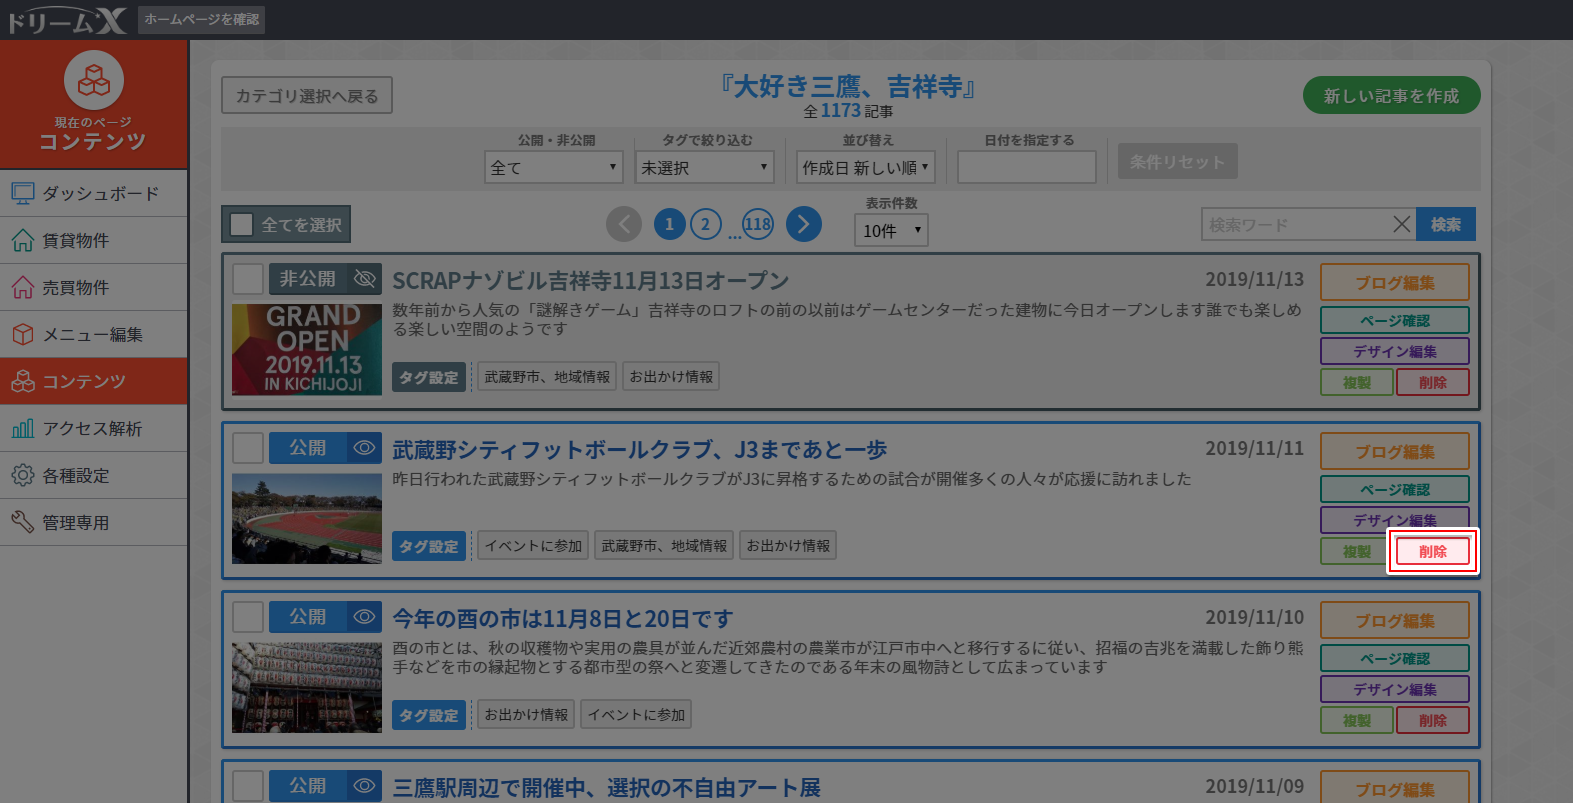Image resolution: width=1573 pixels, height=803 pixels.
Task: Open 賃貸物件 in the sidebar
Action: (94, 240)
